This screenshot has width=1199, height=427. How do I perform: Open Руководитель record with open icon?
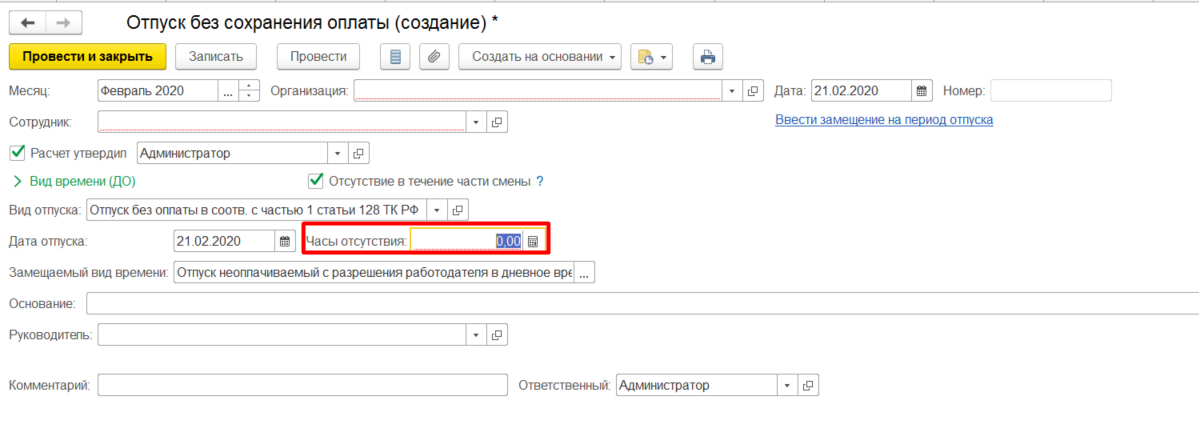[x=497, y=334]
